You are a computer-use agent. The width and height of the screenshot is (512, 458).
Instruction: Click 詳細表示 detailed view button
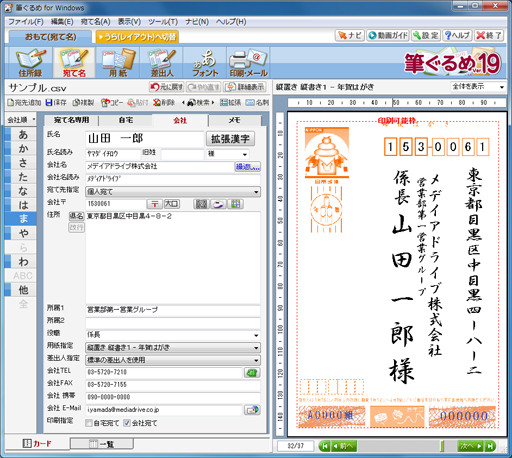[245, 87]
